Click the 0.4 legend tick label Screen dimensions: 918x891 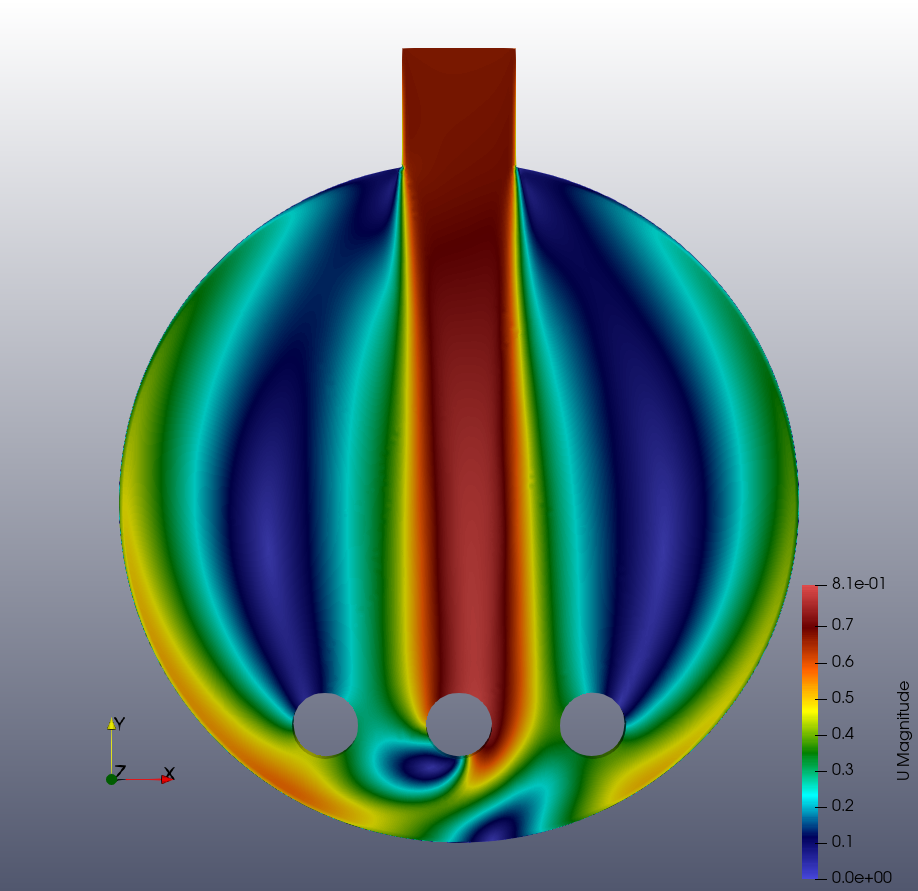[842, 734]
